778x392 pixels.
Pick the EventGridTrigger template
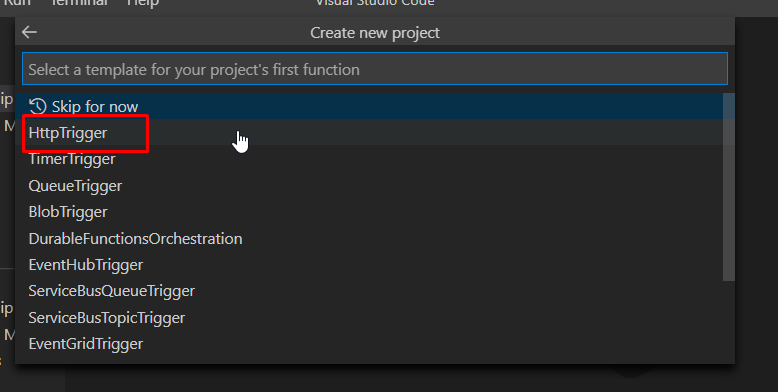(369, 344)
